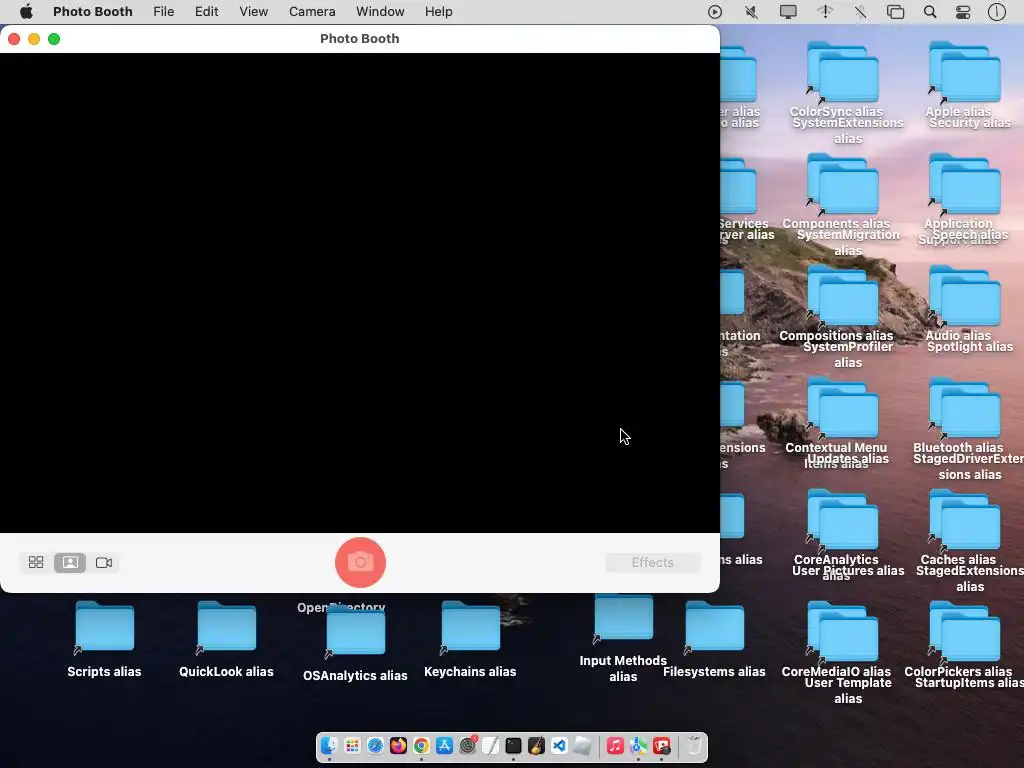Click the User Template alias label

(x=848, y=690)
